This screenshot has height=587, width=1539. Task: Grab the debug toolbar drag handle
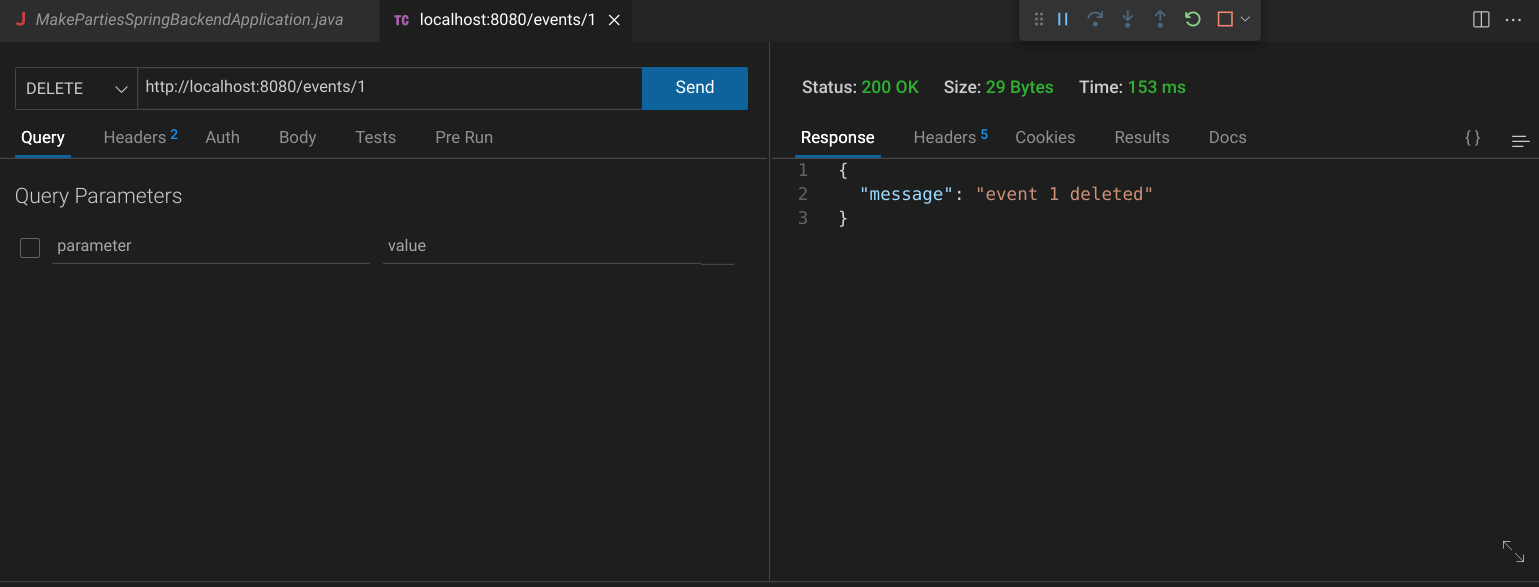[1038, 19]
